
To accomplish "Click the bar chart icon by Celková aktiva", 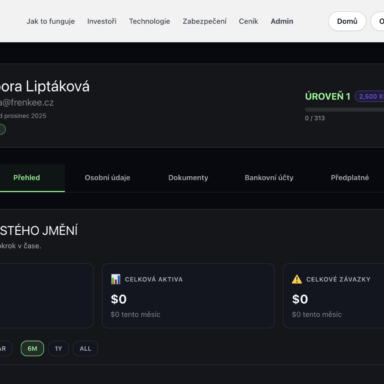I will [115, 279].
